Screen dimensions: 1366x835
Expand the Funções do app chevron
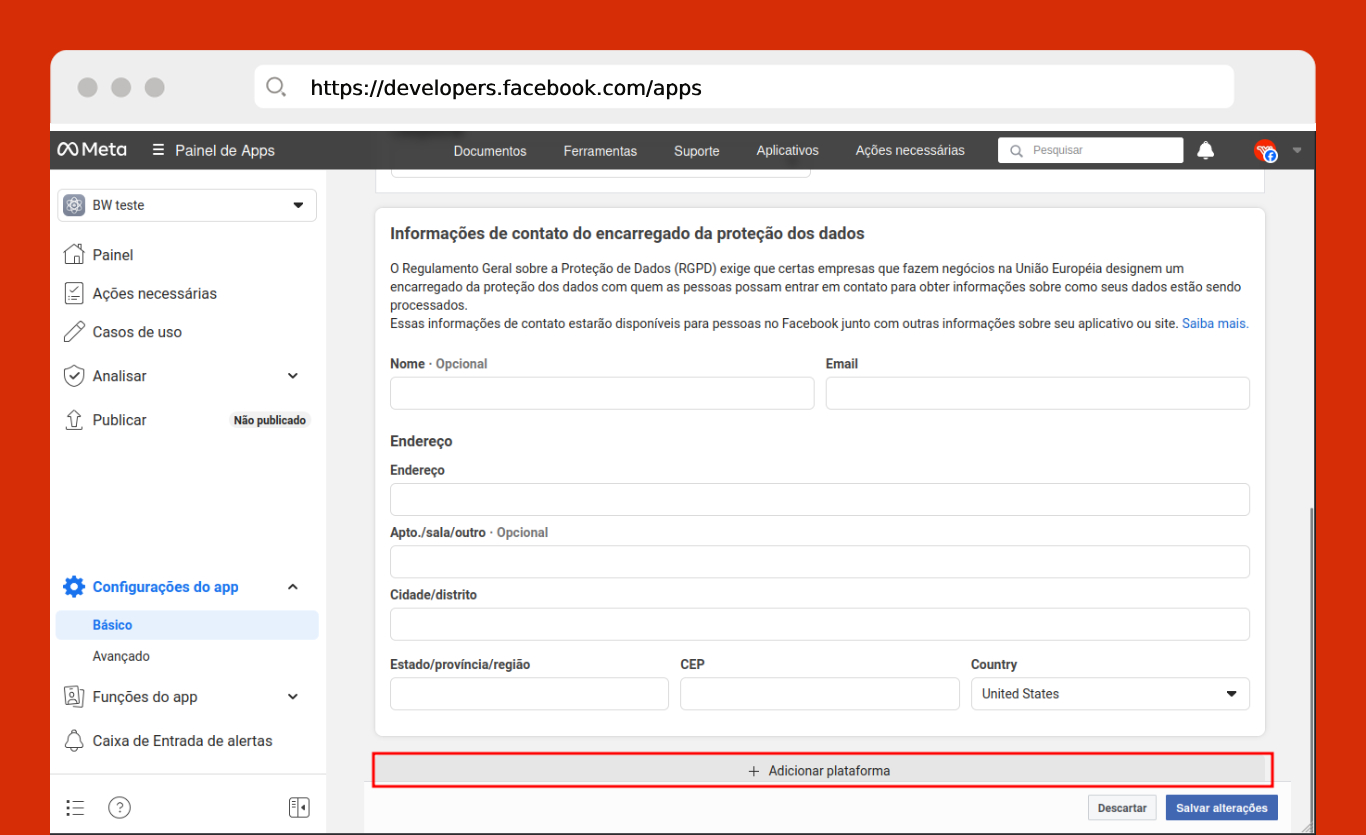pyautogui.click(x=293, y=697)
